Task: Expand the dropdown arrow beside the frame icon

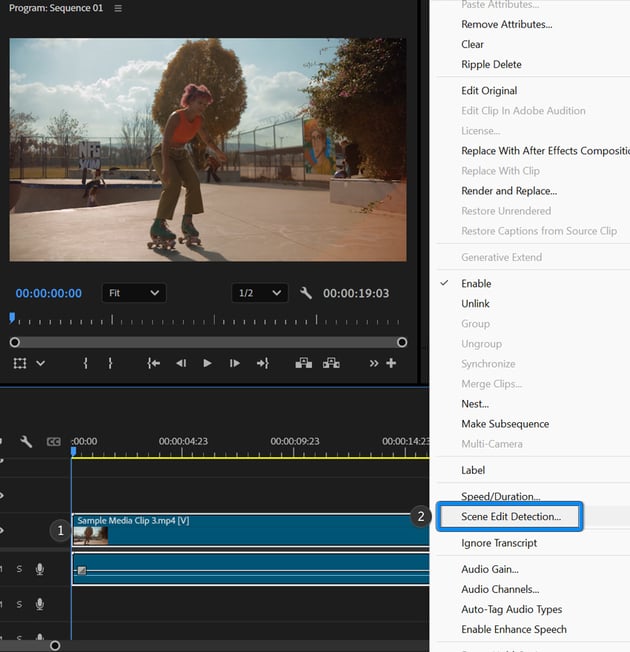Action: click(x=40, y=363)
